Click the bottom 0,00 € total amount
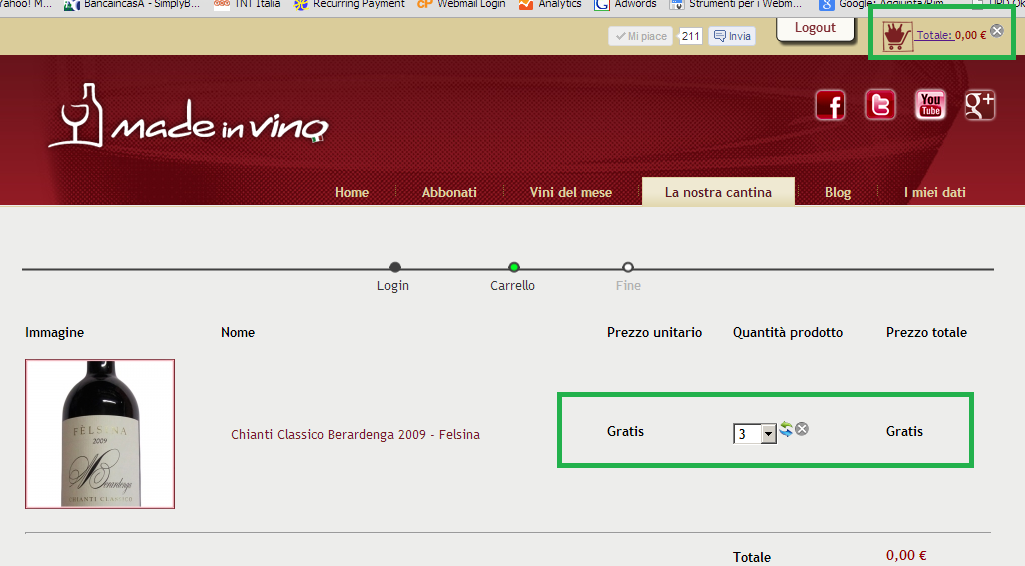This screenshot has height=566, width=1025. coord(906,556)
